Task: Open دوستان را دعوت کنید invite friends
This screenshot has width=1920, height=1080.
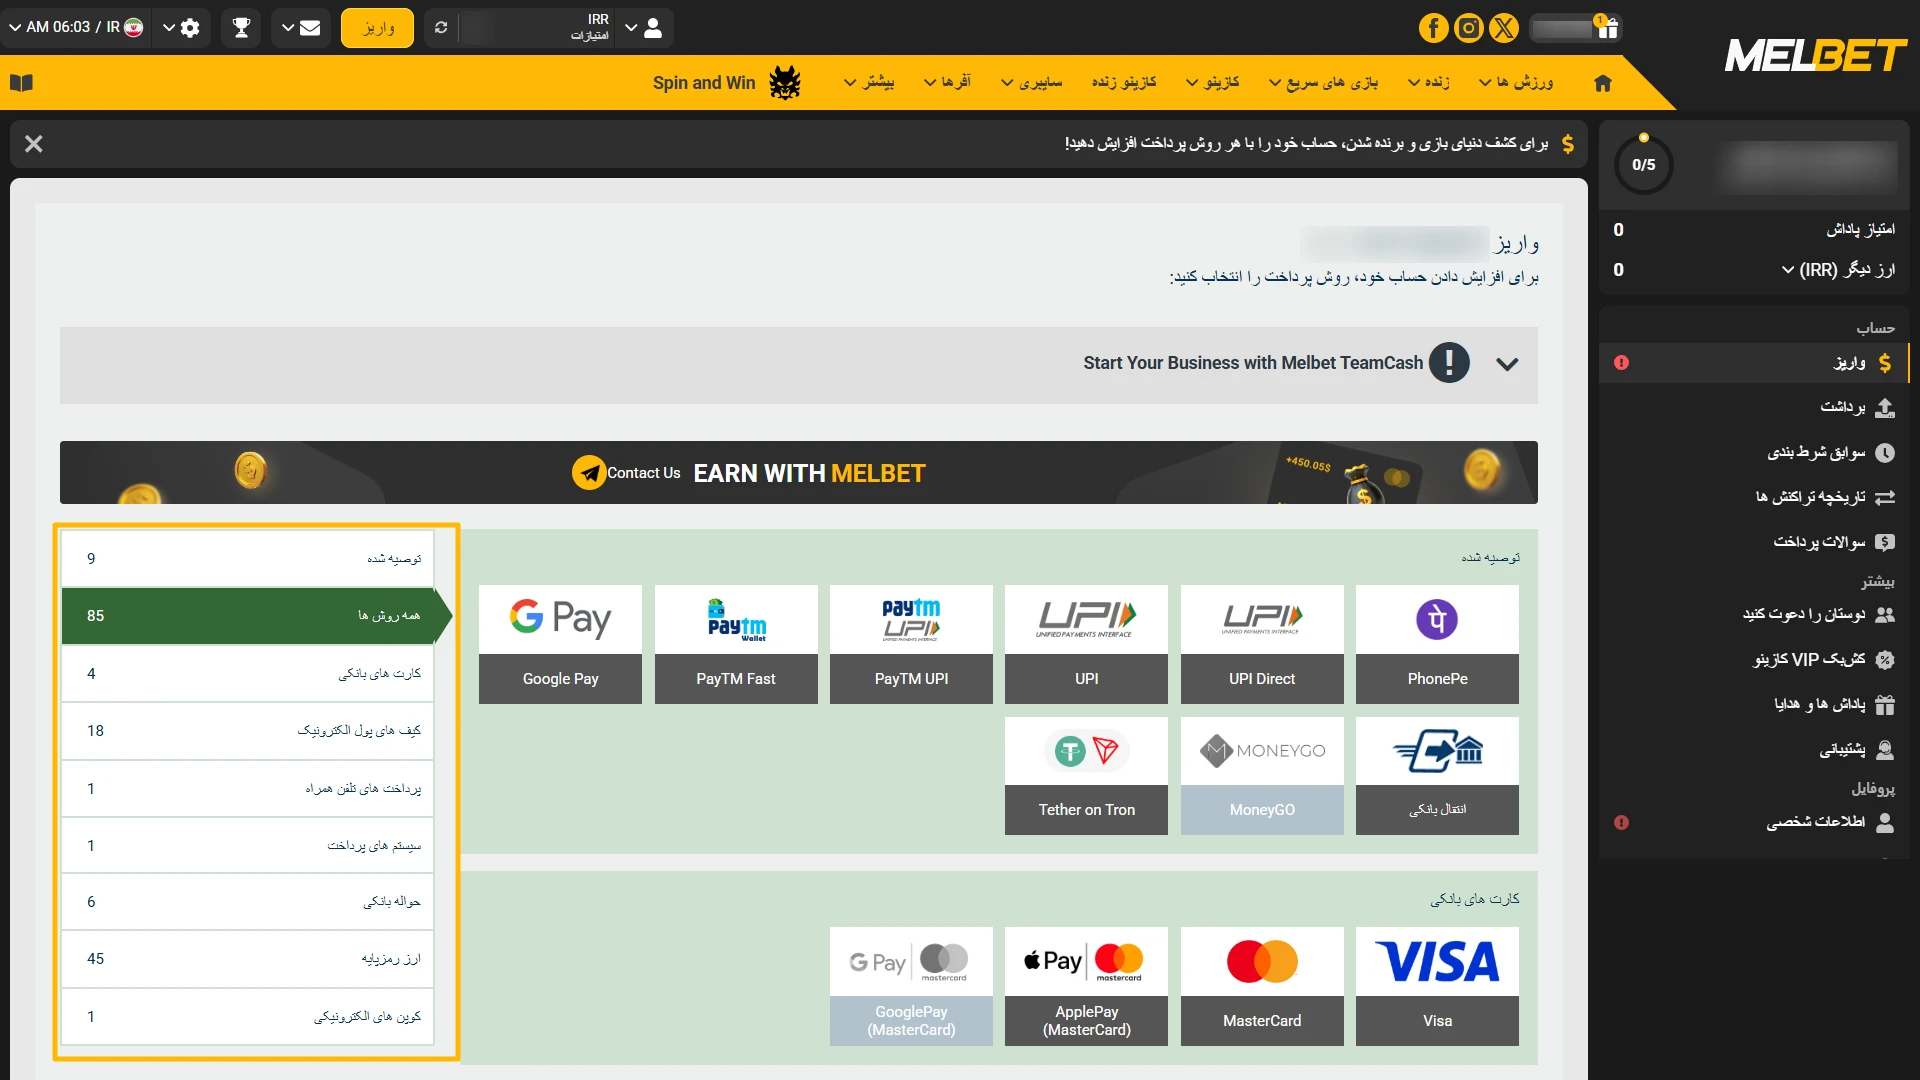Action: (x=1754, y=614)
